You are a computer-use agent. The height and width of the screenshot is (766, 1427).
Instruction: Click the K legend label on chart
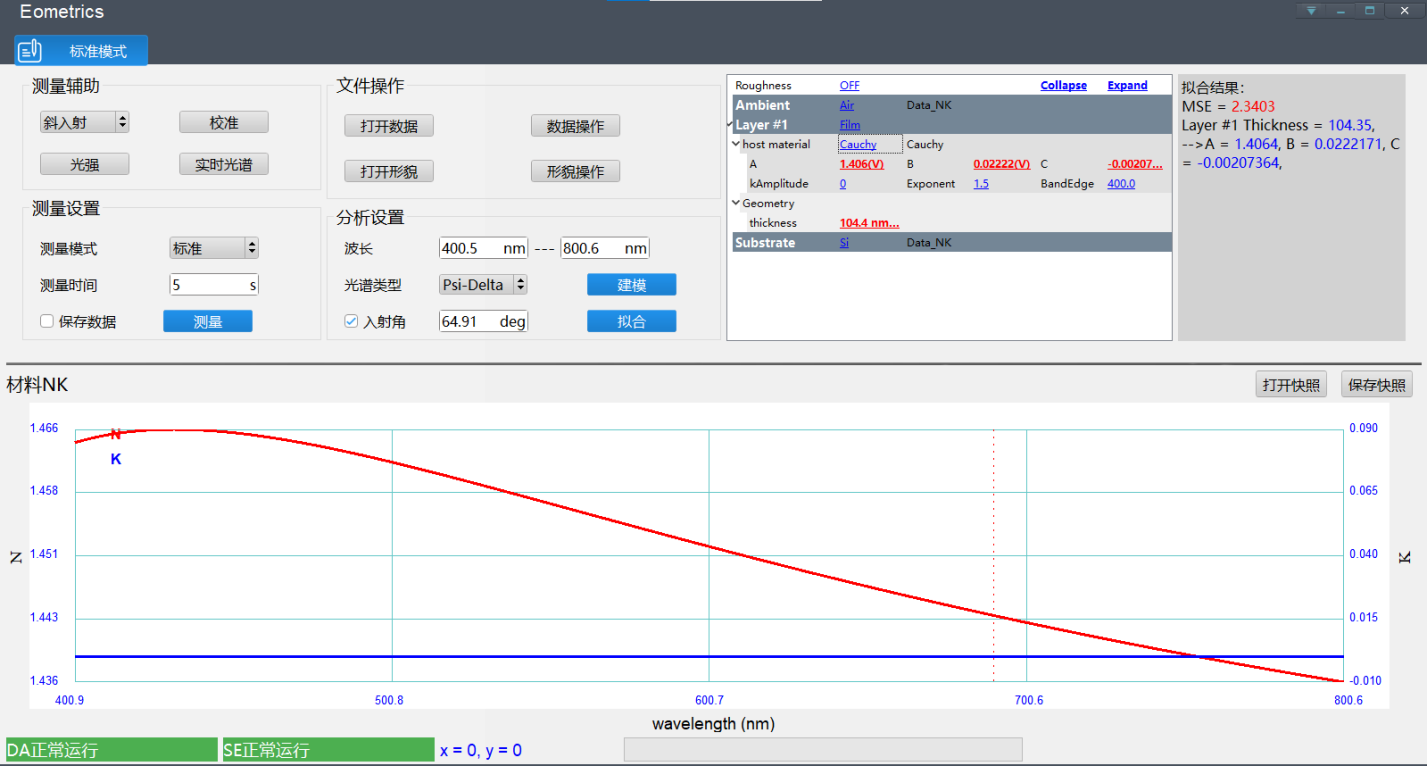pyautogui.click(x=116, y=459)
